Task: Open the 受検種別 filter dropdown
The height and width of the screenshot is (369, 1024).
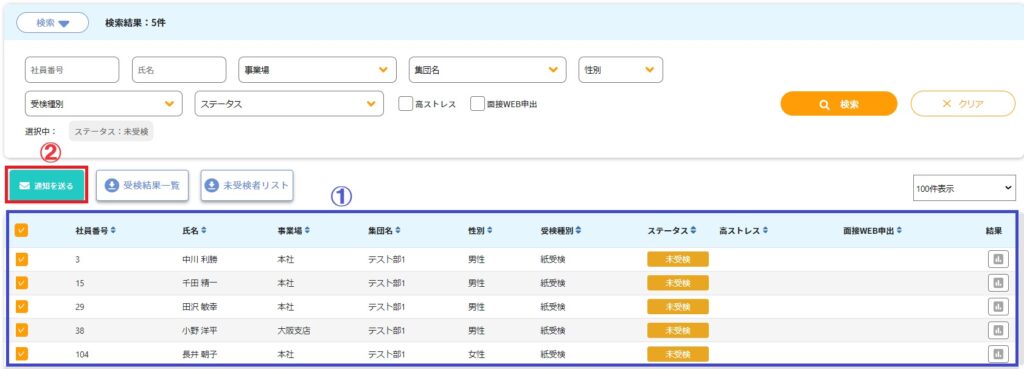Action: click(103, 104)
